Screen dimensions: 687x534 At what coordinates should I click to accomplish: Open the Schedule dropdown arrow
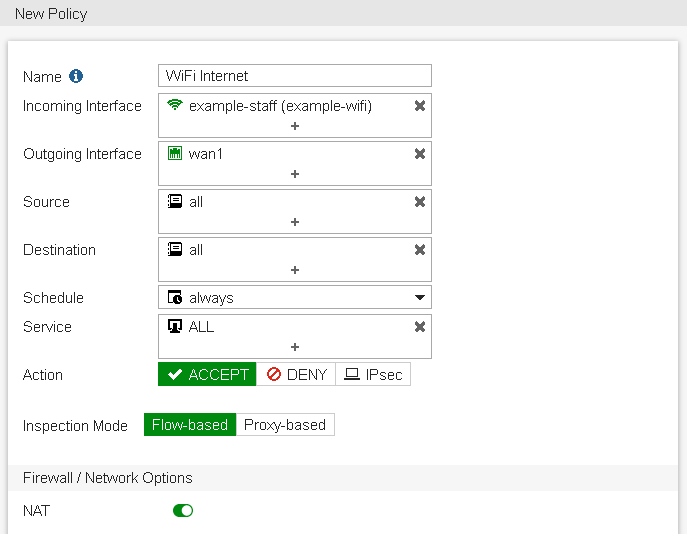[x=420, y=297]
